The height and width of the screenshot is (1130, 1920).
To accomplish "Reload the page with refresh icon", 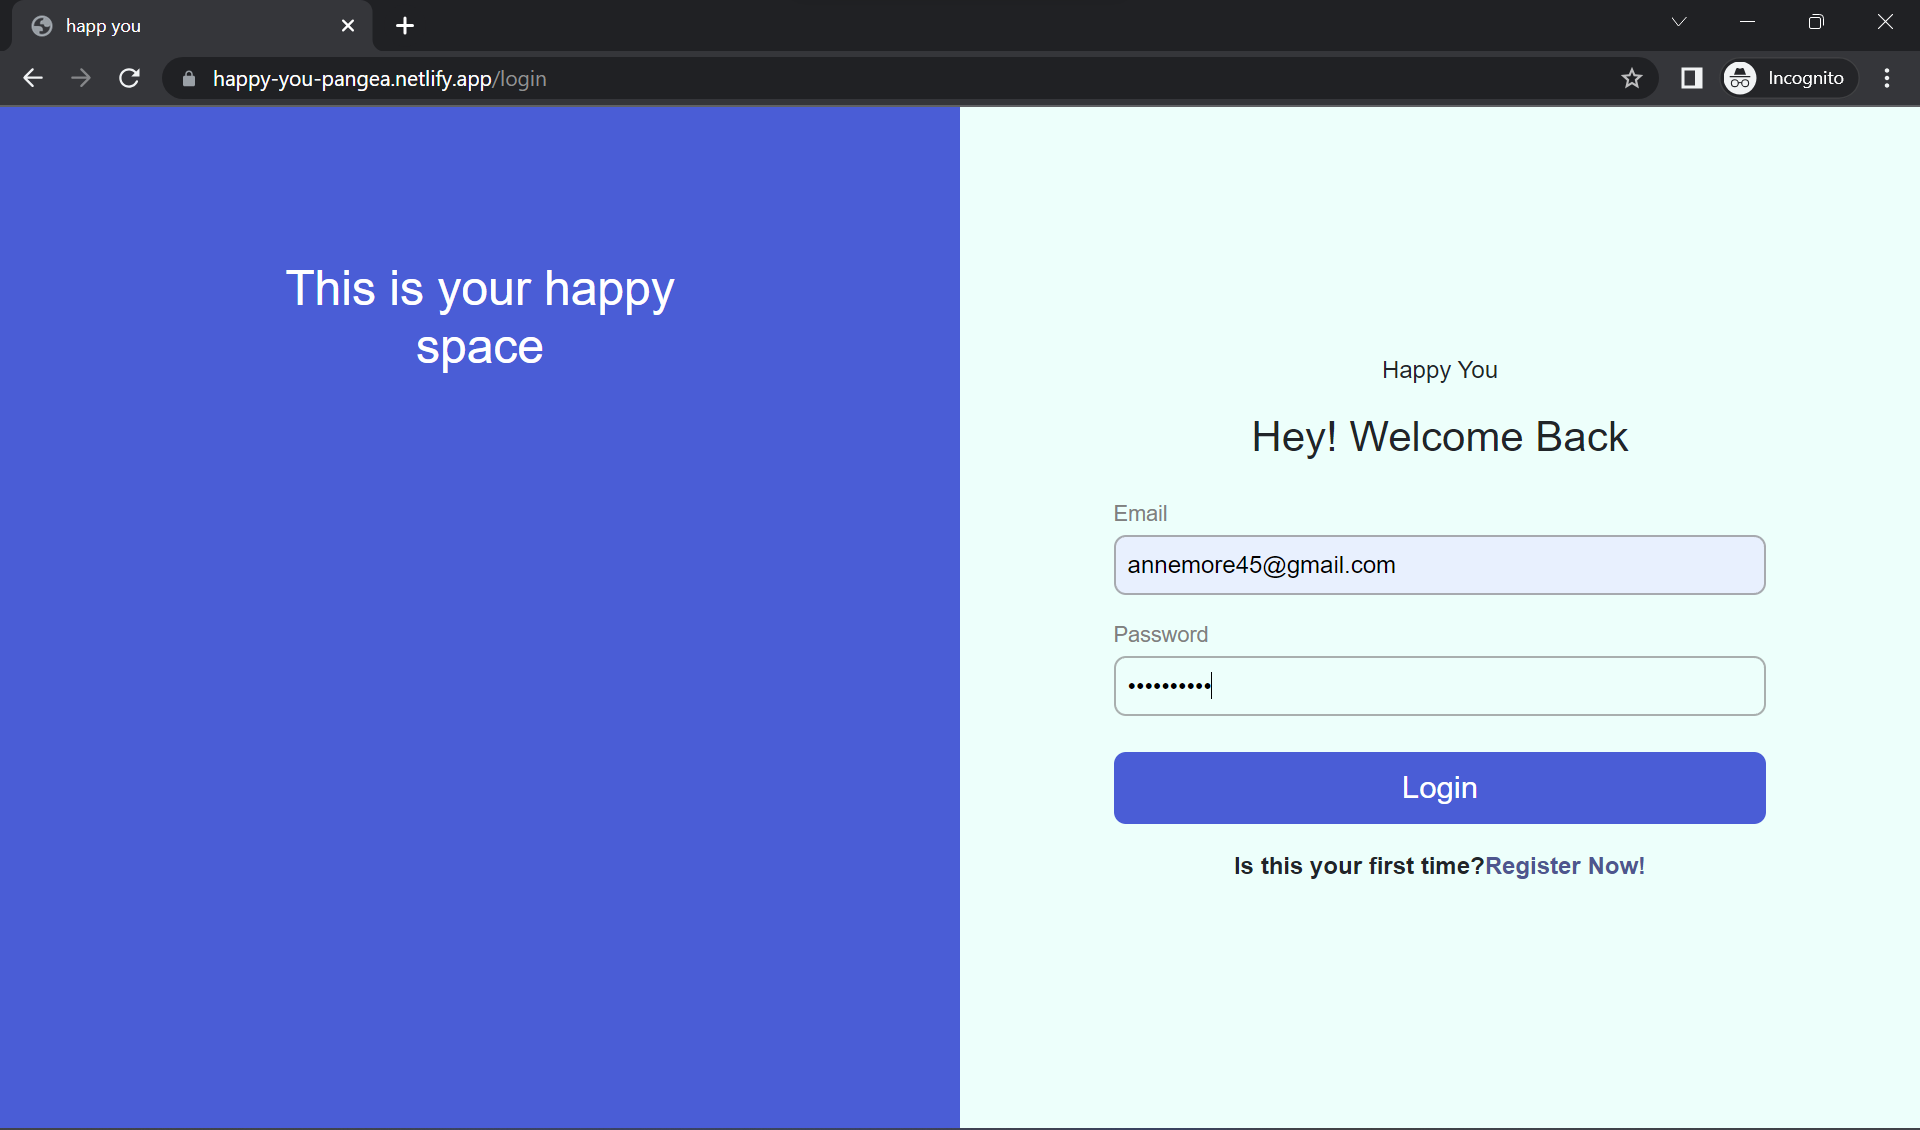I will 129,78.
